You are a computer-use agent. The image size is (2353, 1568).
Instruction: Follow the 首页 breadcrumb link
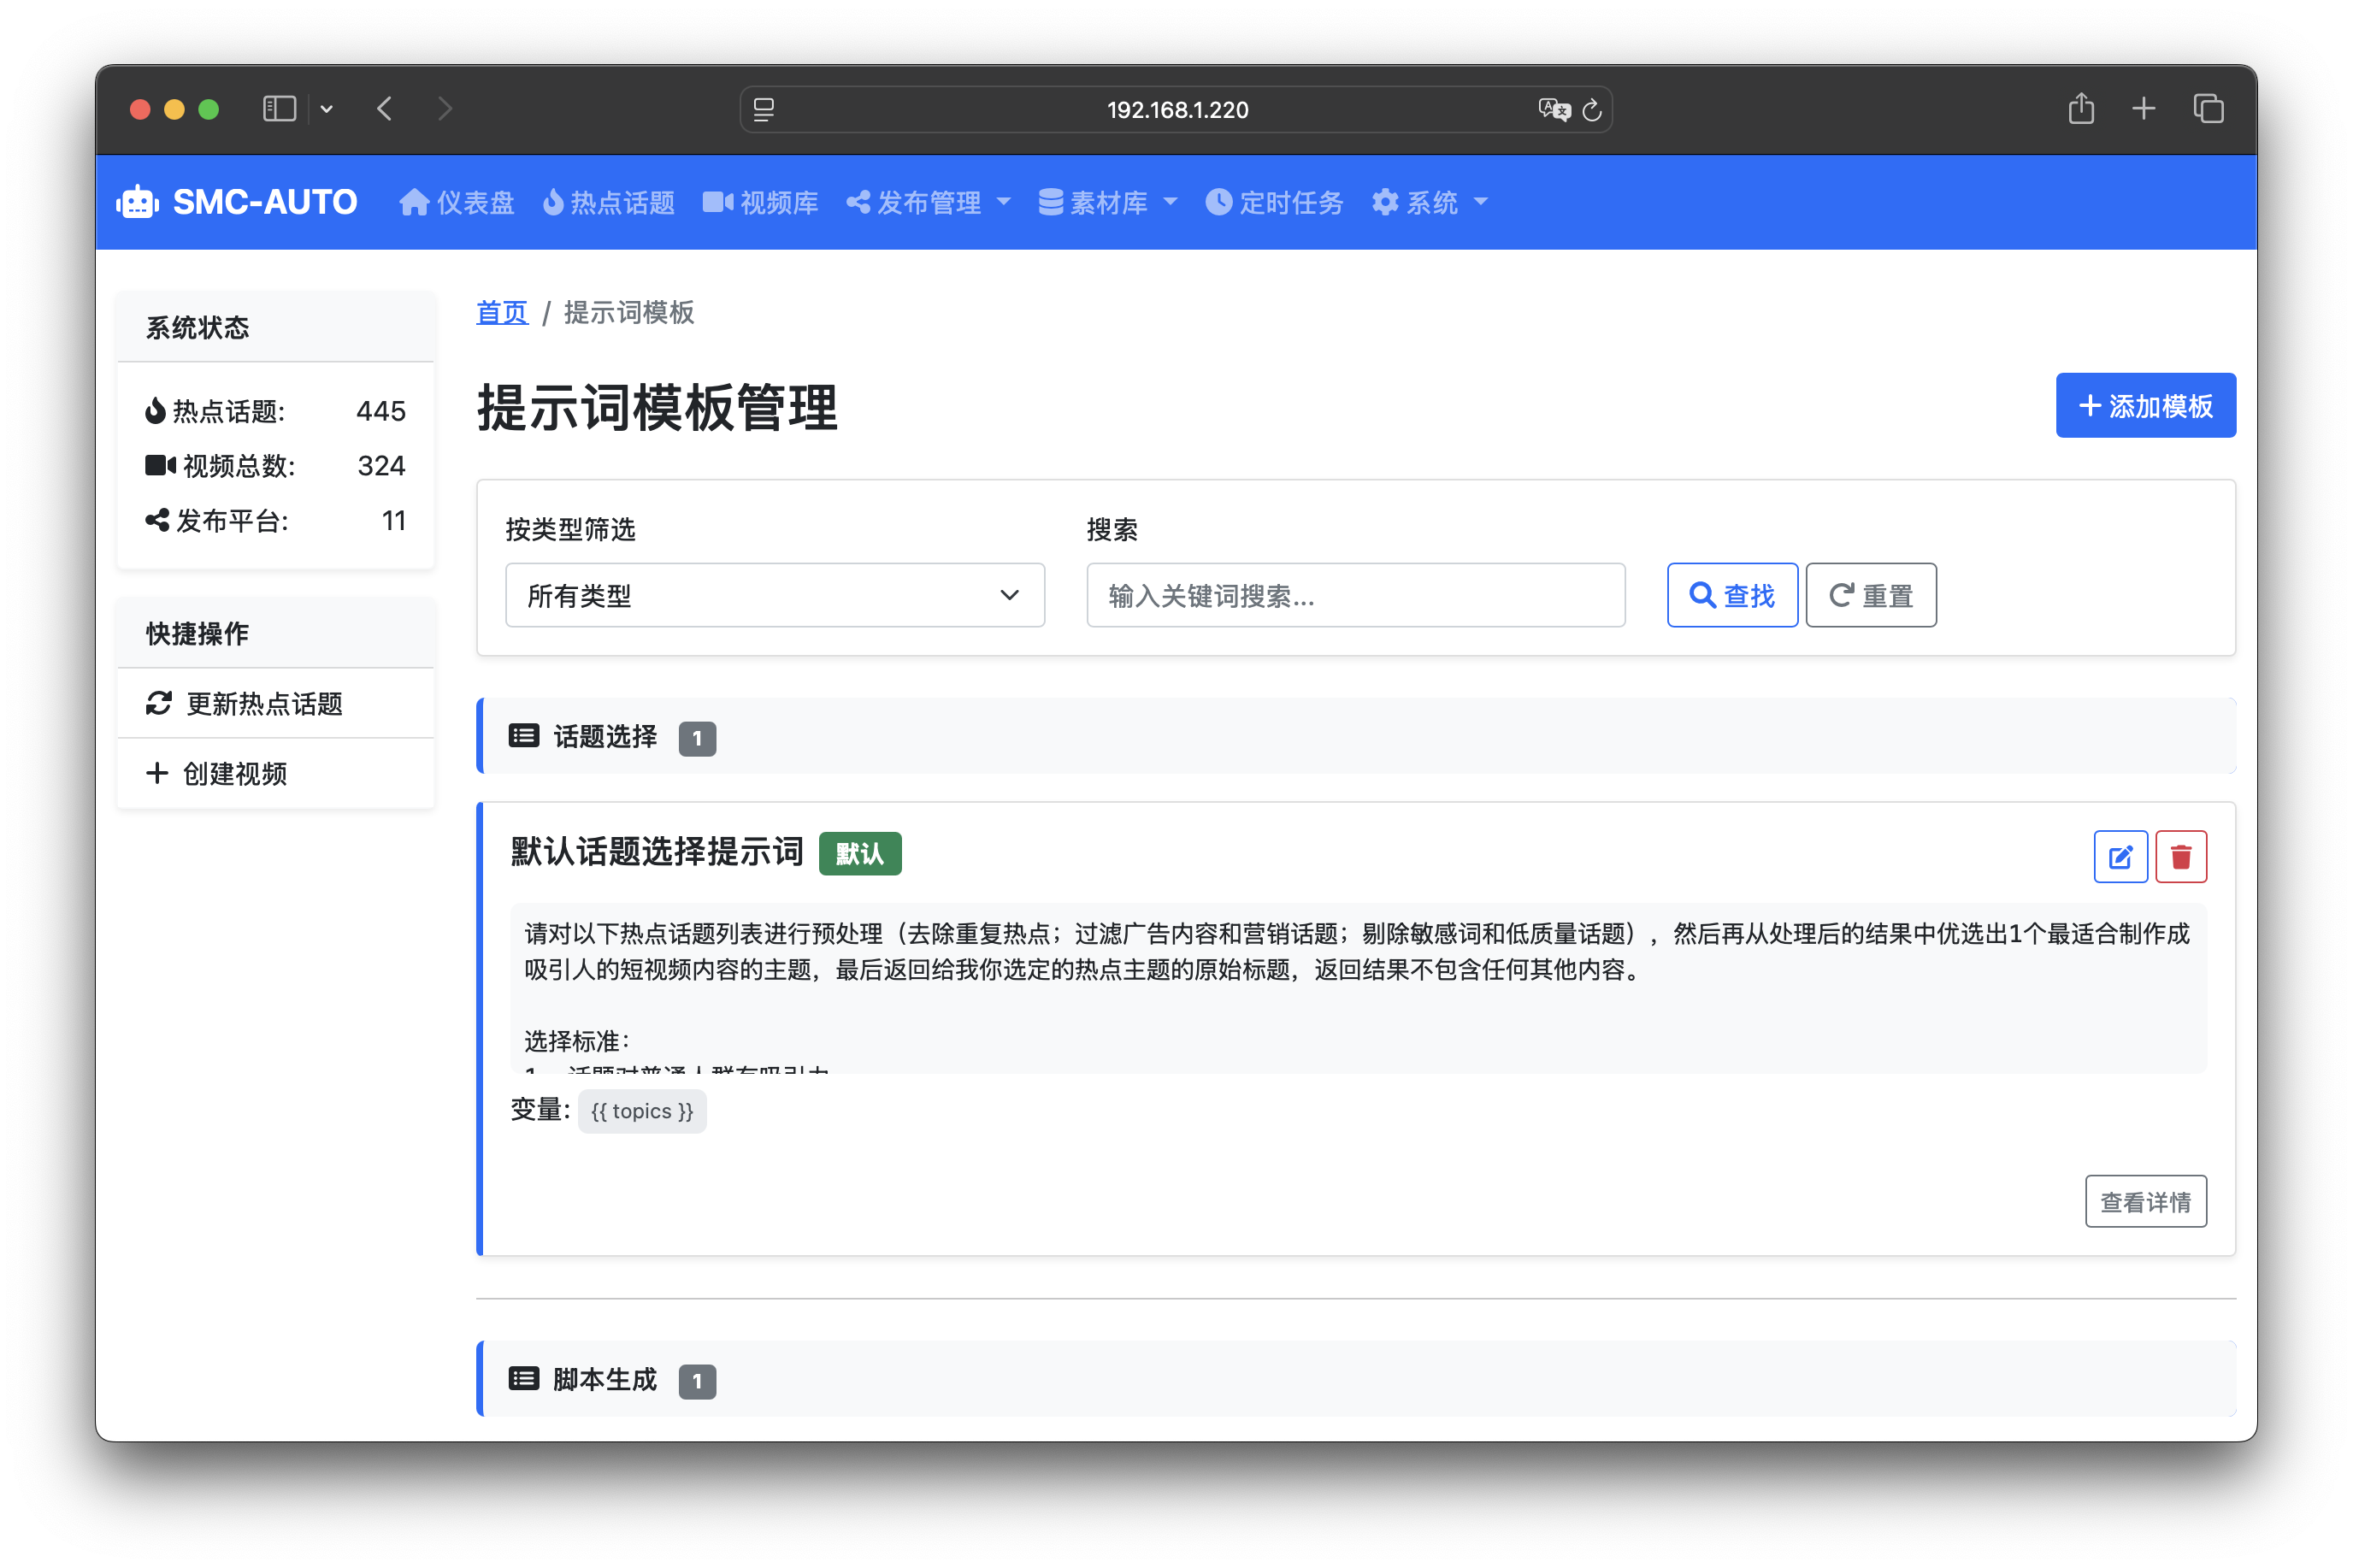(x=501, y=313)
